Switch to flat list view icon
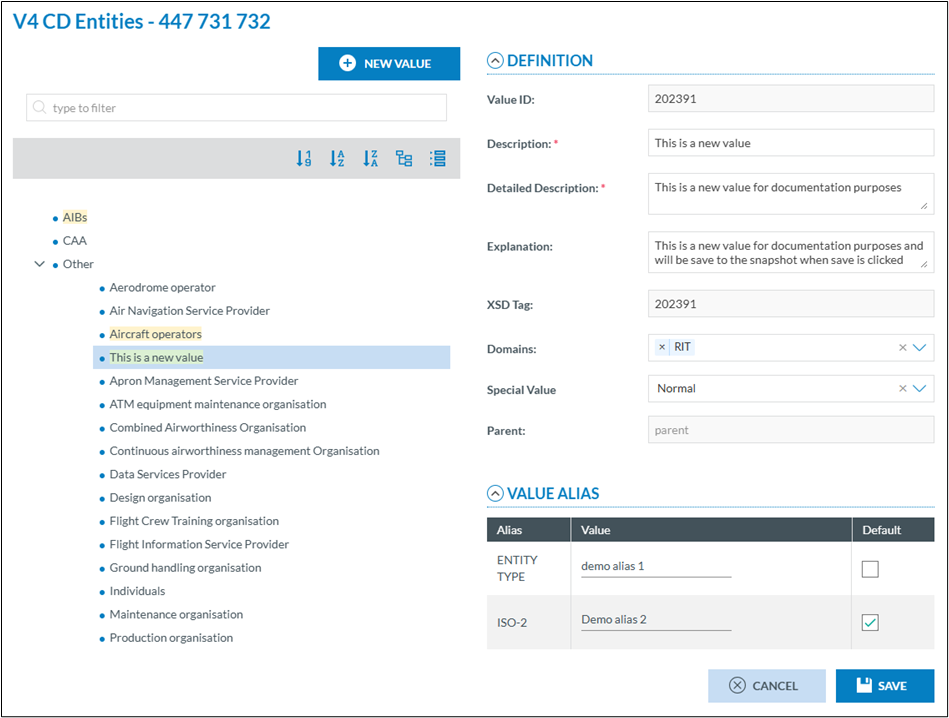This screenshot has width=949, height=718. tap(437, 158)
